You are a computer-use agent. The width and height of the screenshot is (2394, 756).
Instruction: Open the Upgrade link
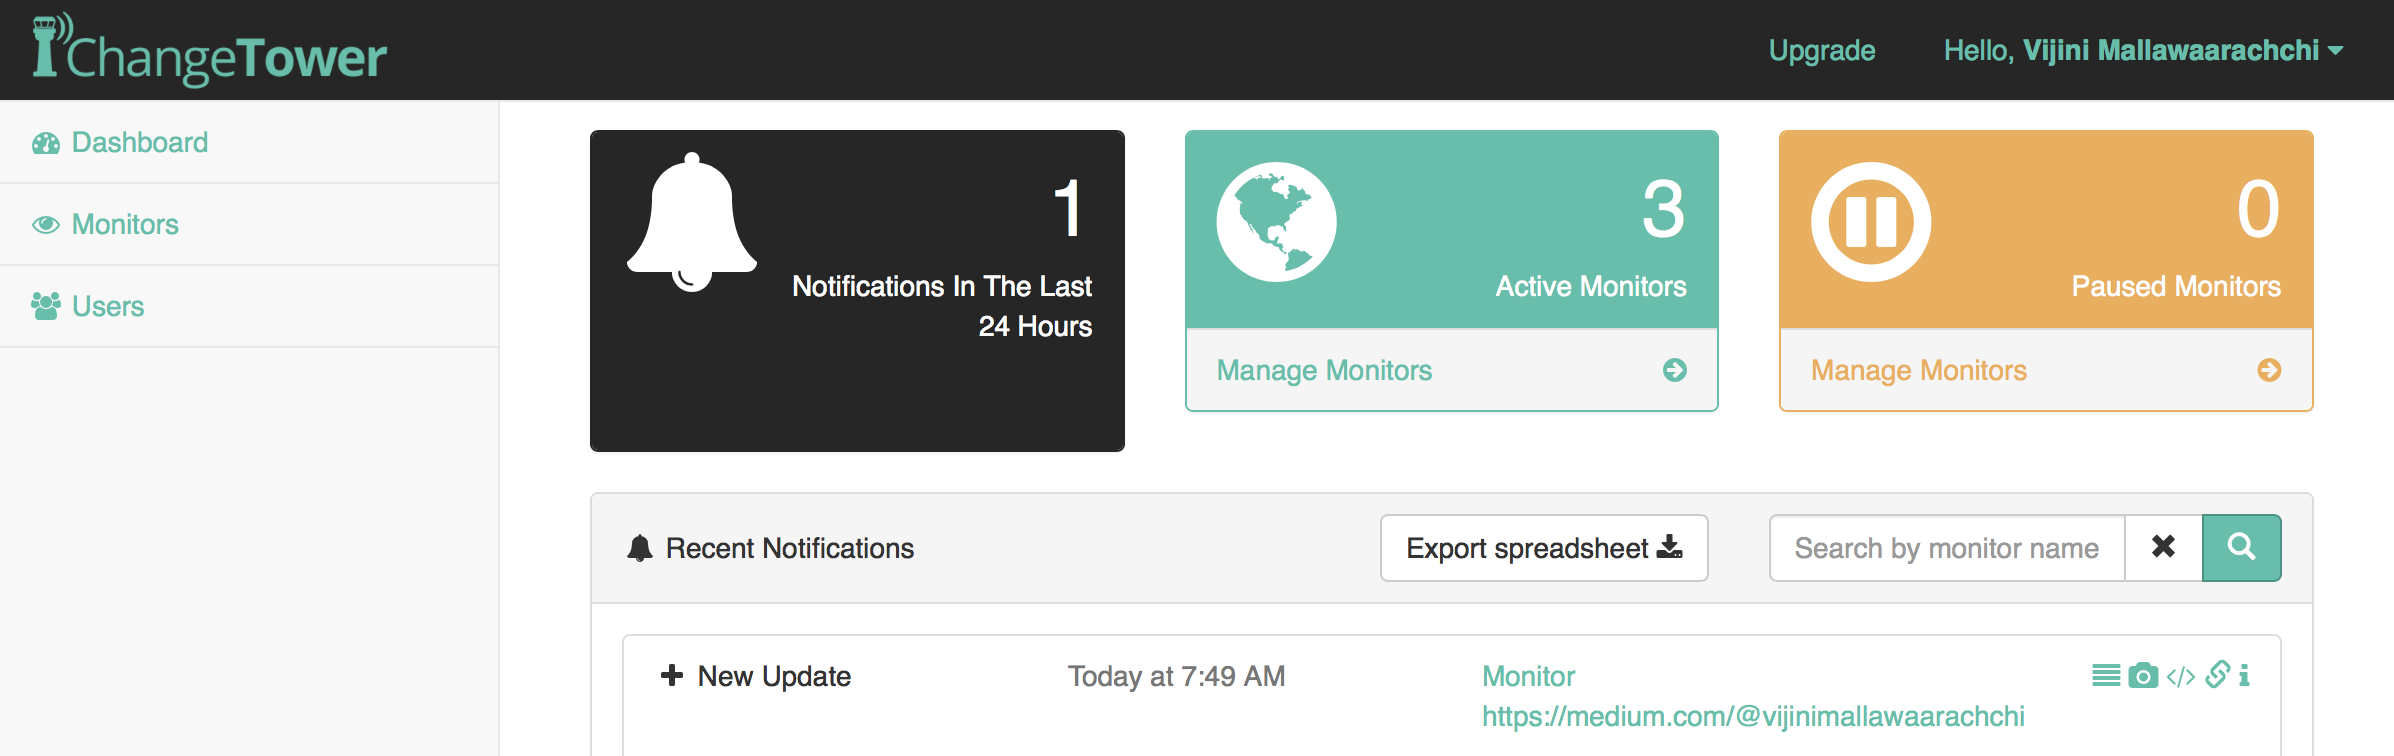point(1822,50)
